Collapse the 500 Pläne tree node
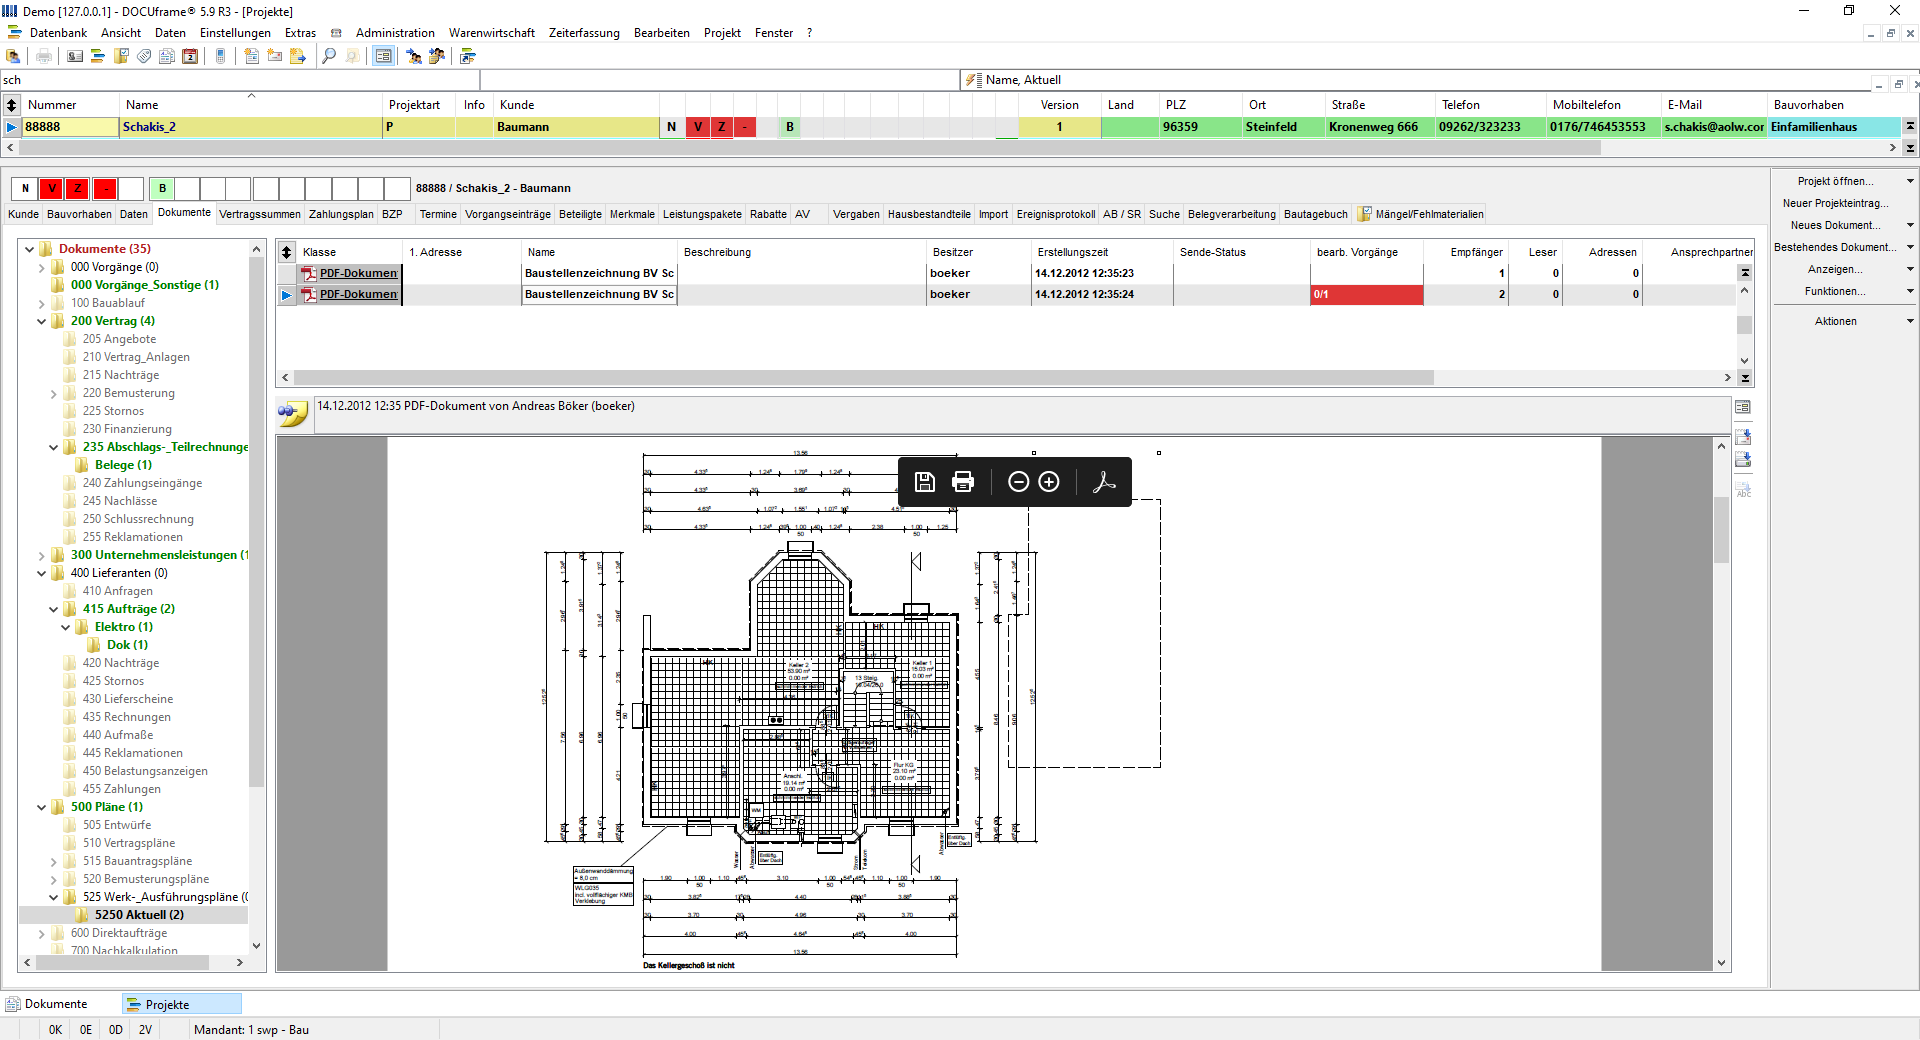1920x1040 pixels. coord(42,807)
